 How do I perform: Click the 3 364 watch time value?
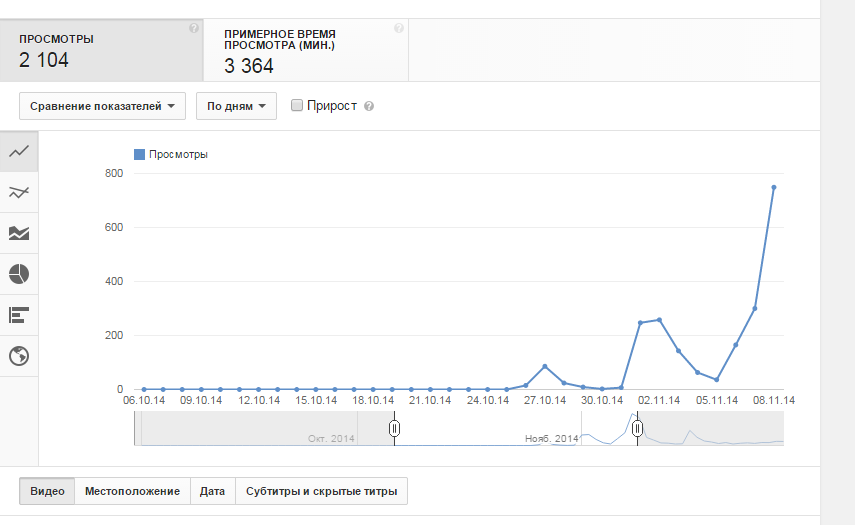pos(249,66)
